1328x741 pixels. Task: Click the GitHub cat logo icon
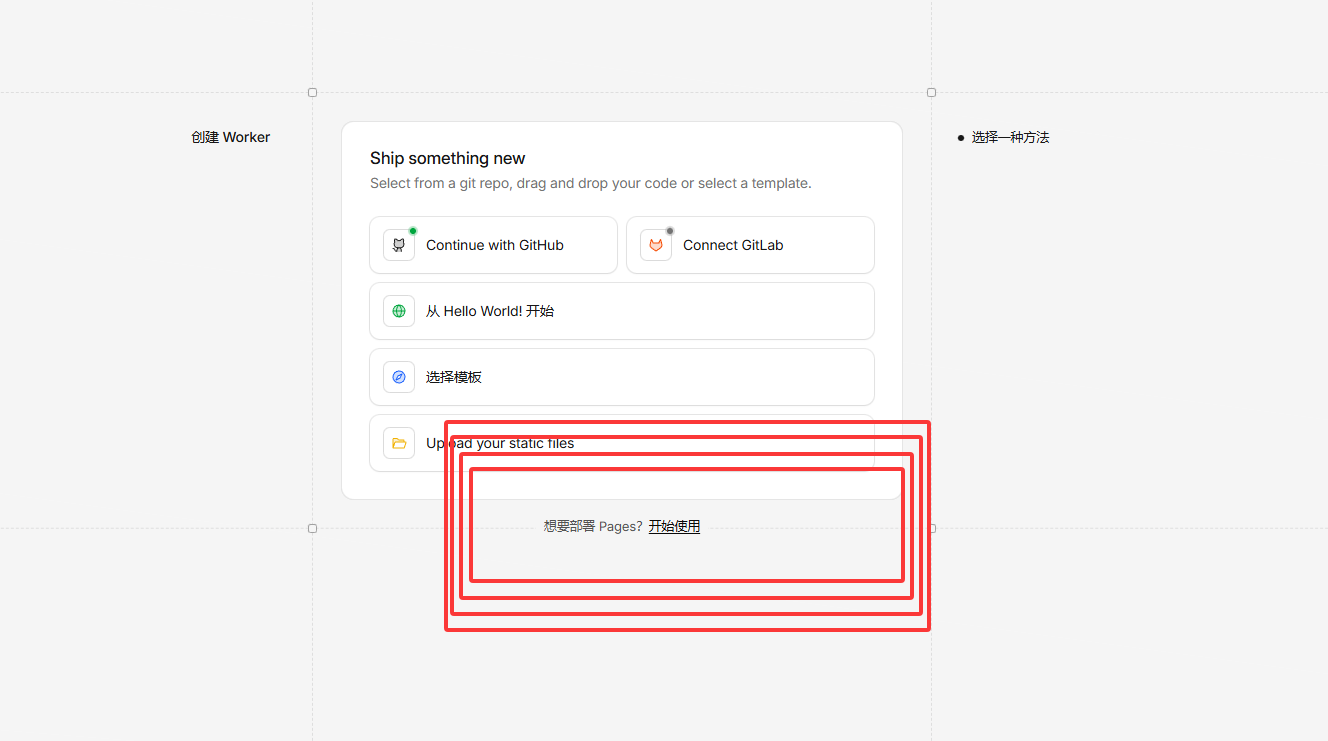tap(399, 245)
